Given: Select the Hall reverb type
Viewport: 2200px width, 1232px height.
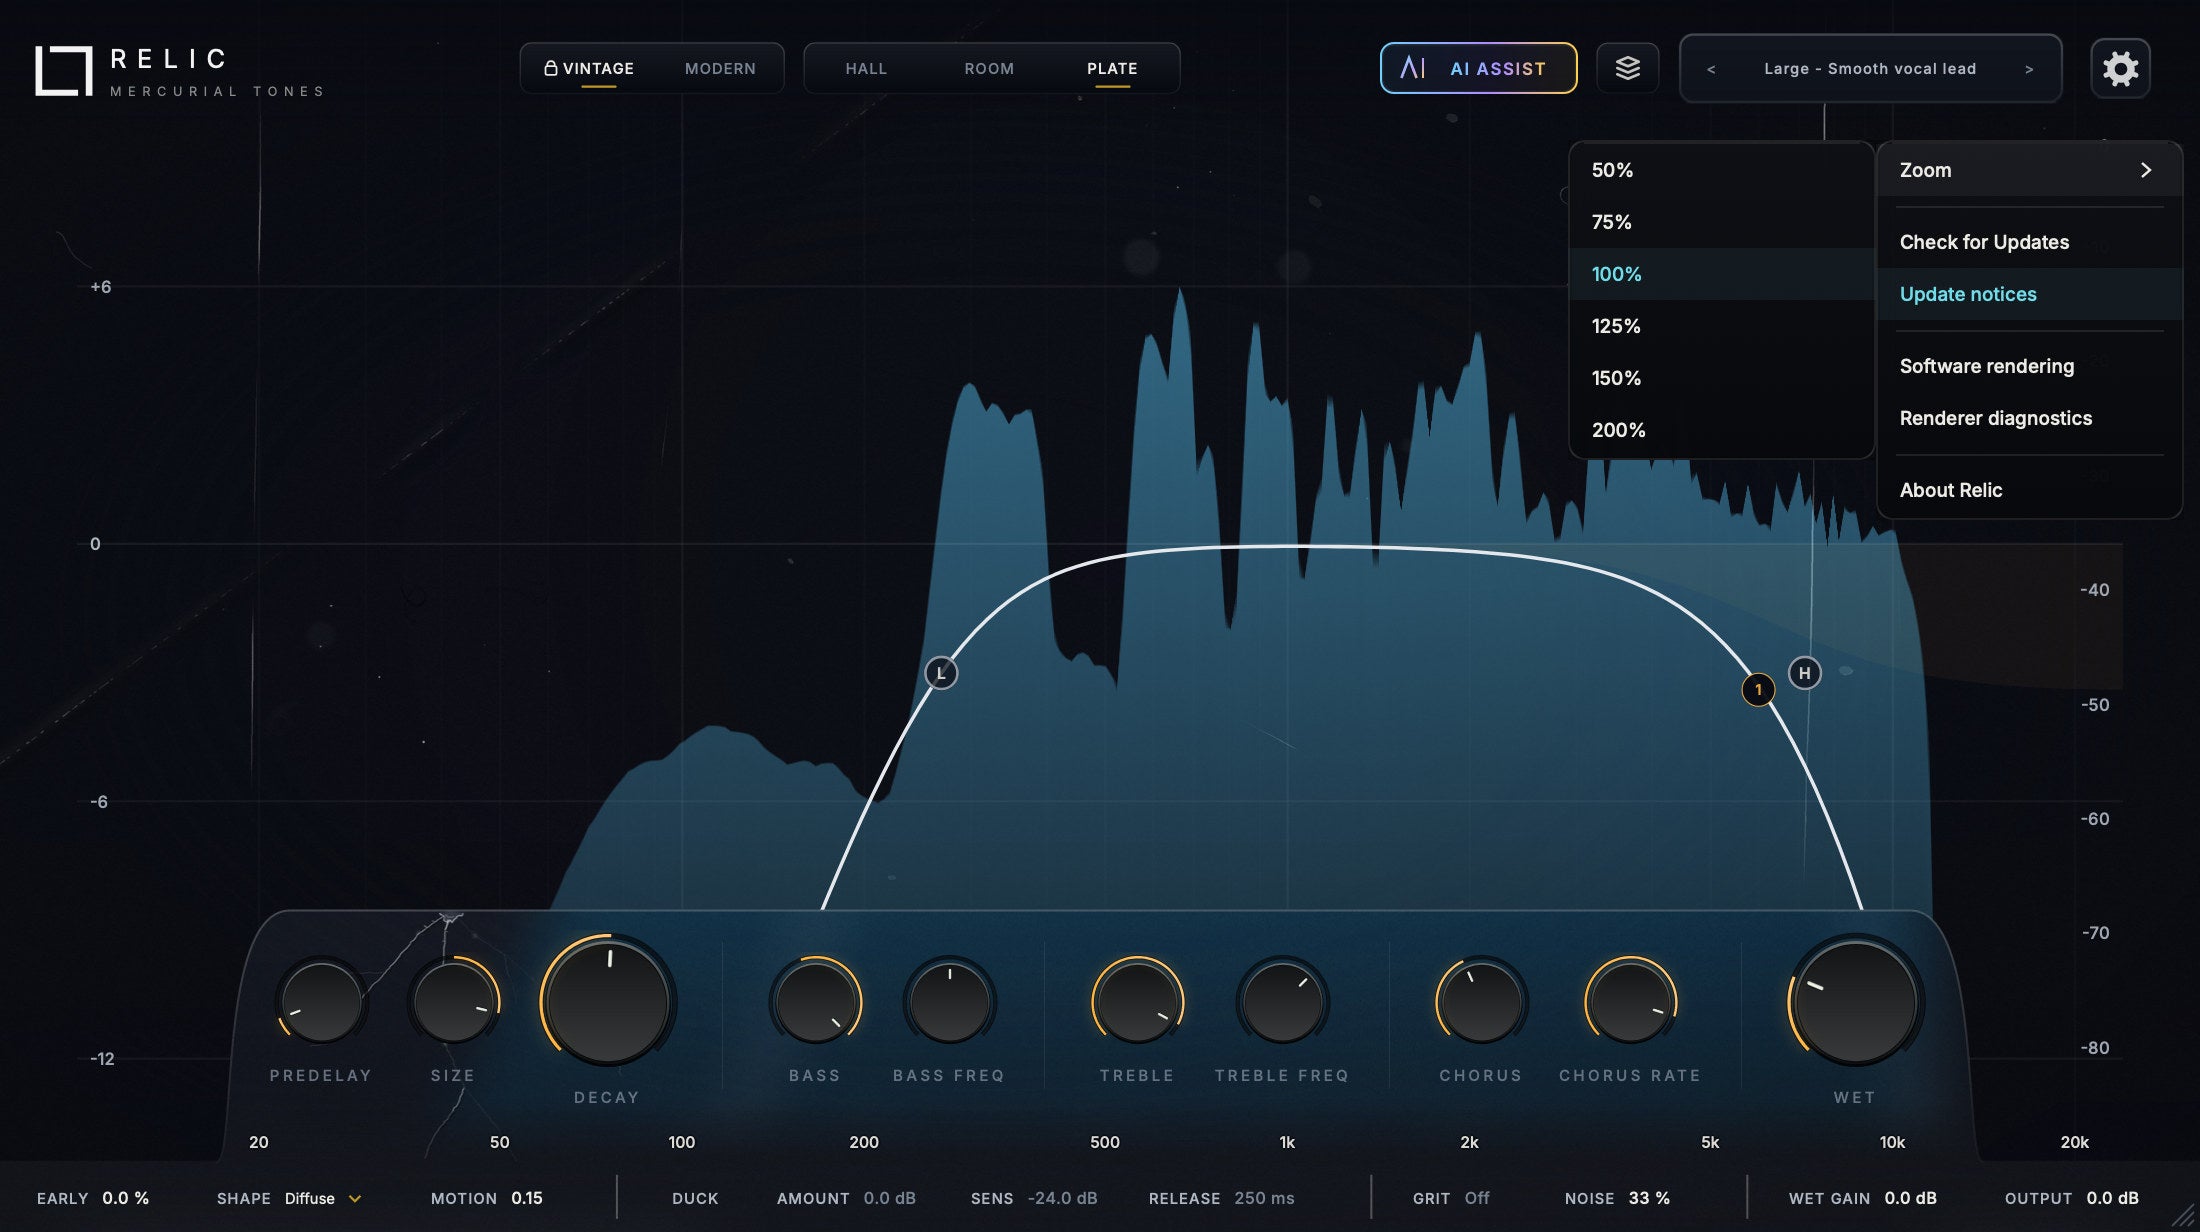Looking at the screenshot, I should pos(866,68).
